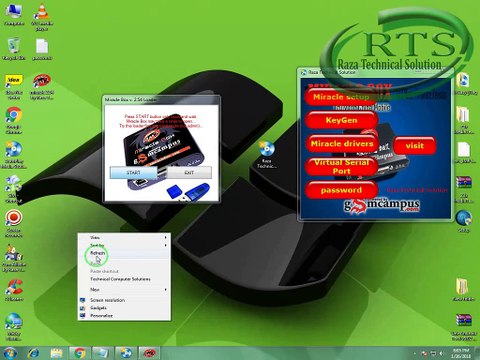The image size is (480, 360).
Task: Click the red password button
Action: [x=341, y=190]
